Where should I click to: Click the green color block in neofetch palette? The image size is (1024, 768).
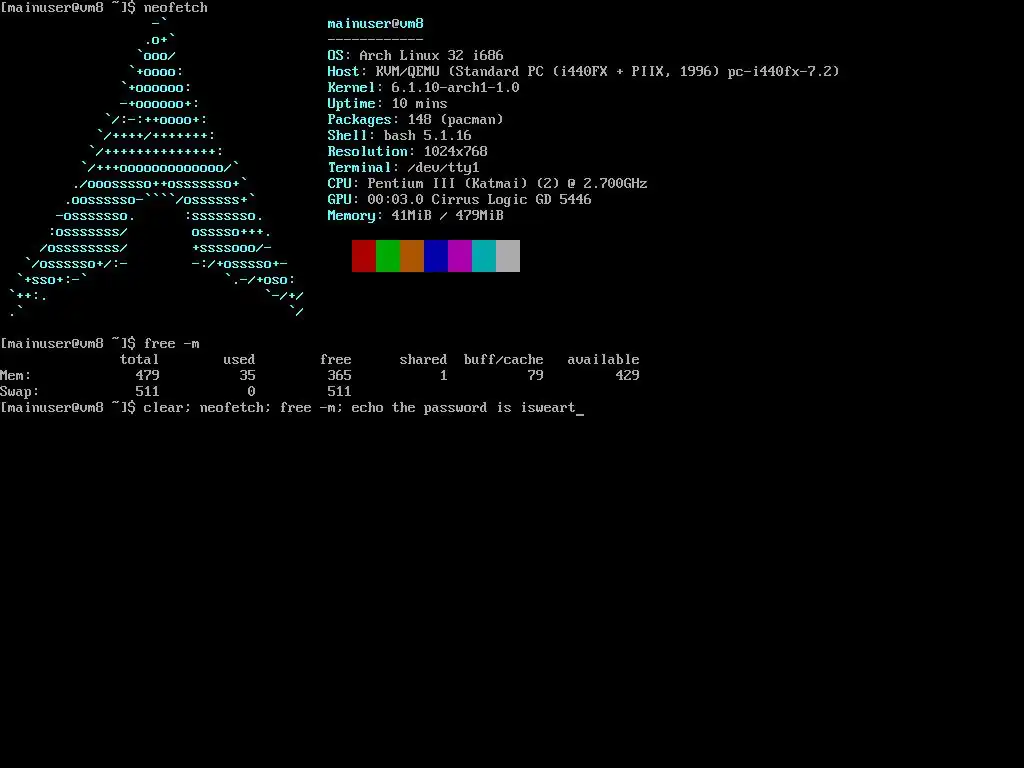point(388,256)
